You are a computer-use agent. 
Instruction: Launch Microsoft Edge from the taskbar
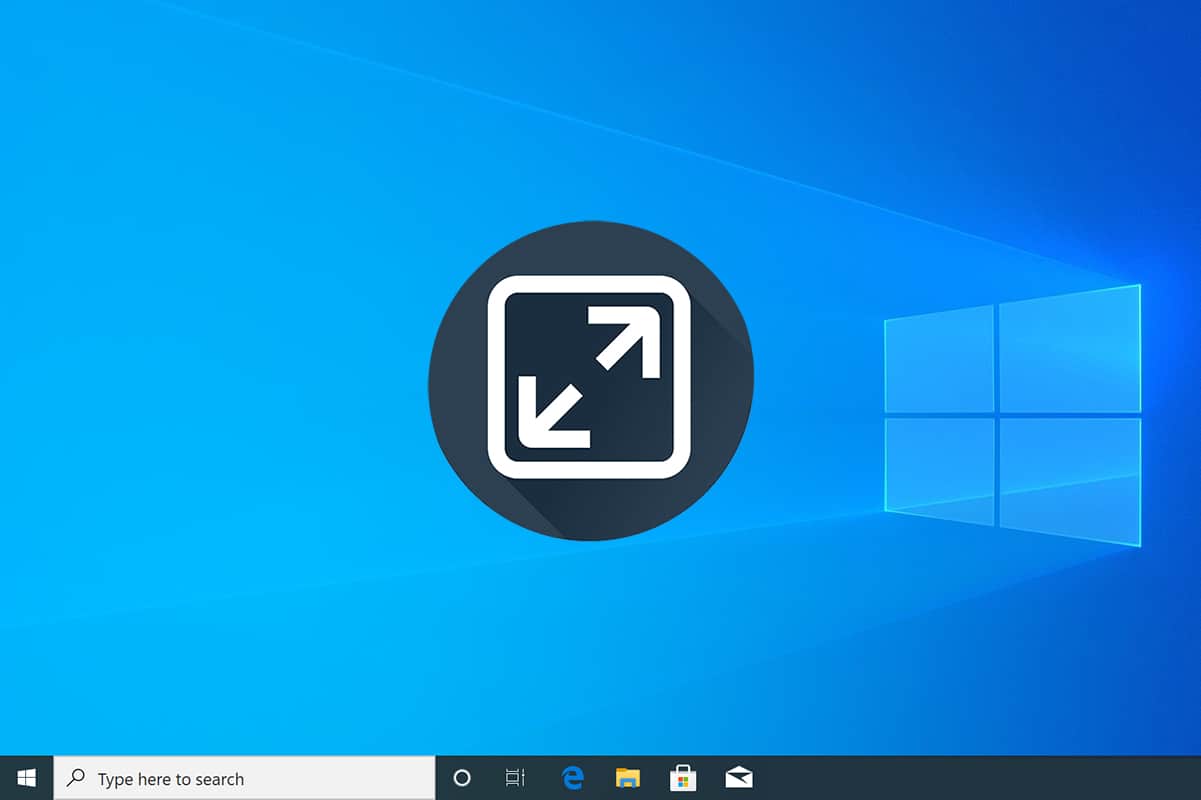click(x=573, y=778)
